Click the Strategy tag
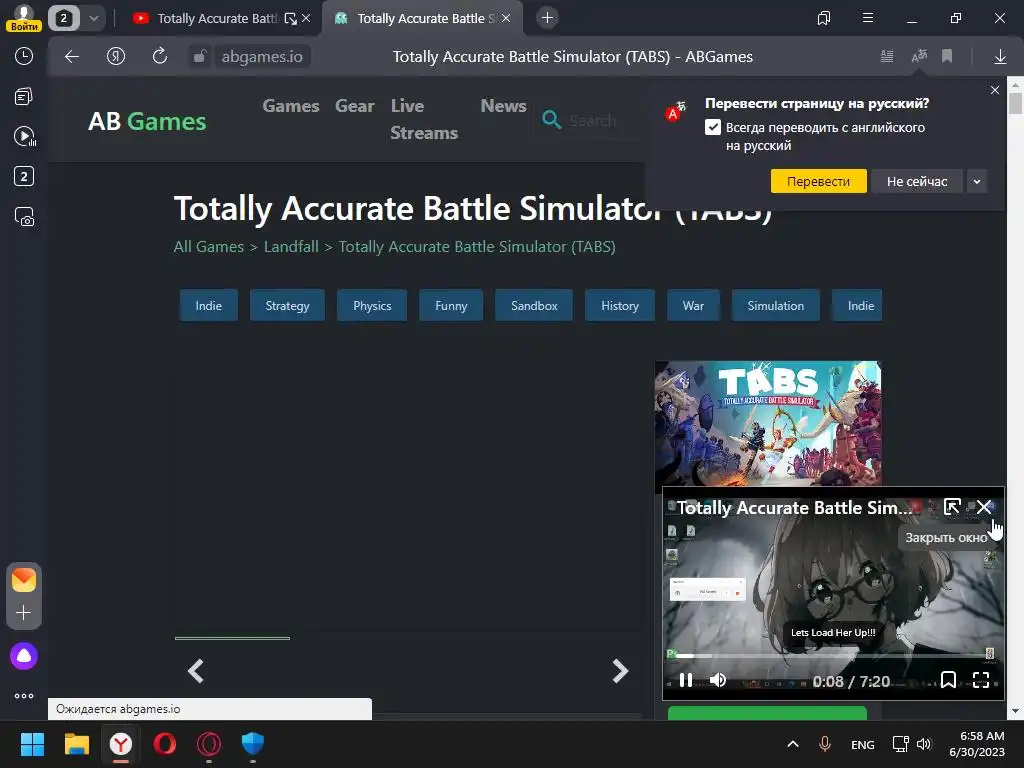Image resolution: width=1024 pixels, height=768 pixels. 287,306
